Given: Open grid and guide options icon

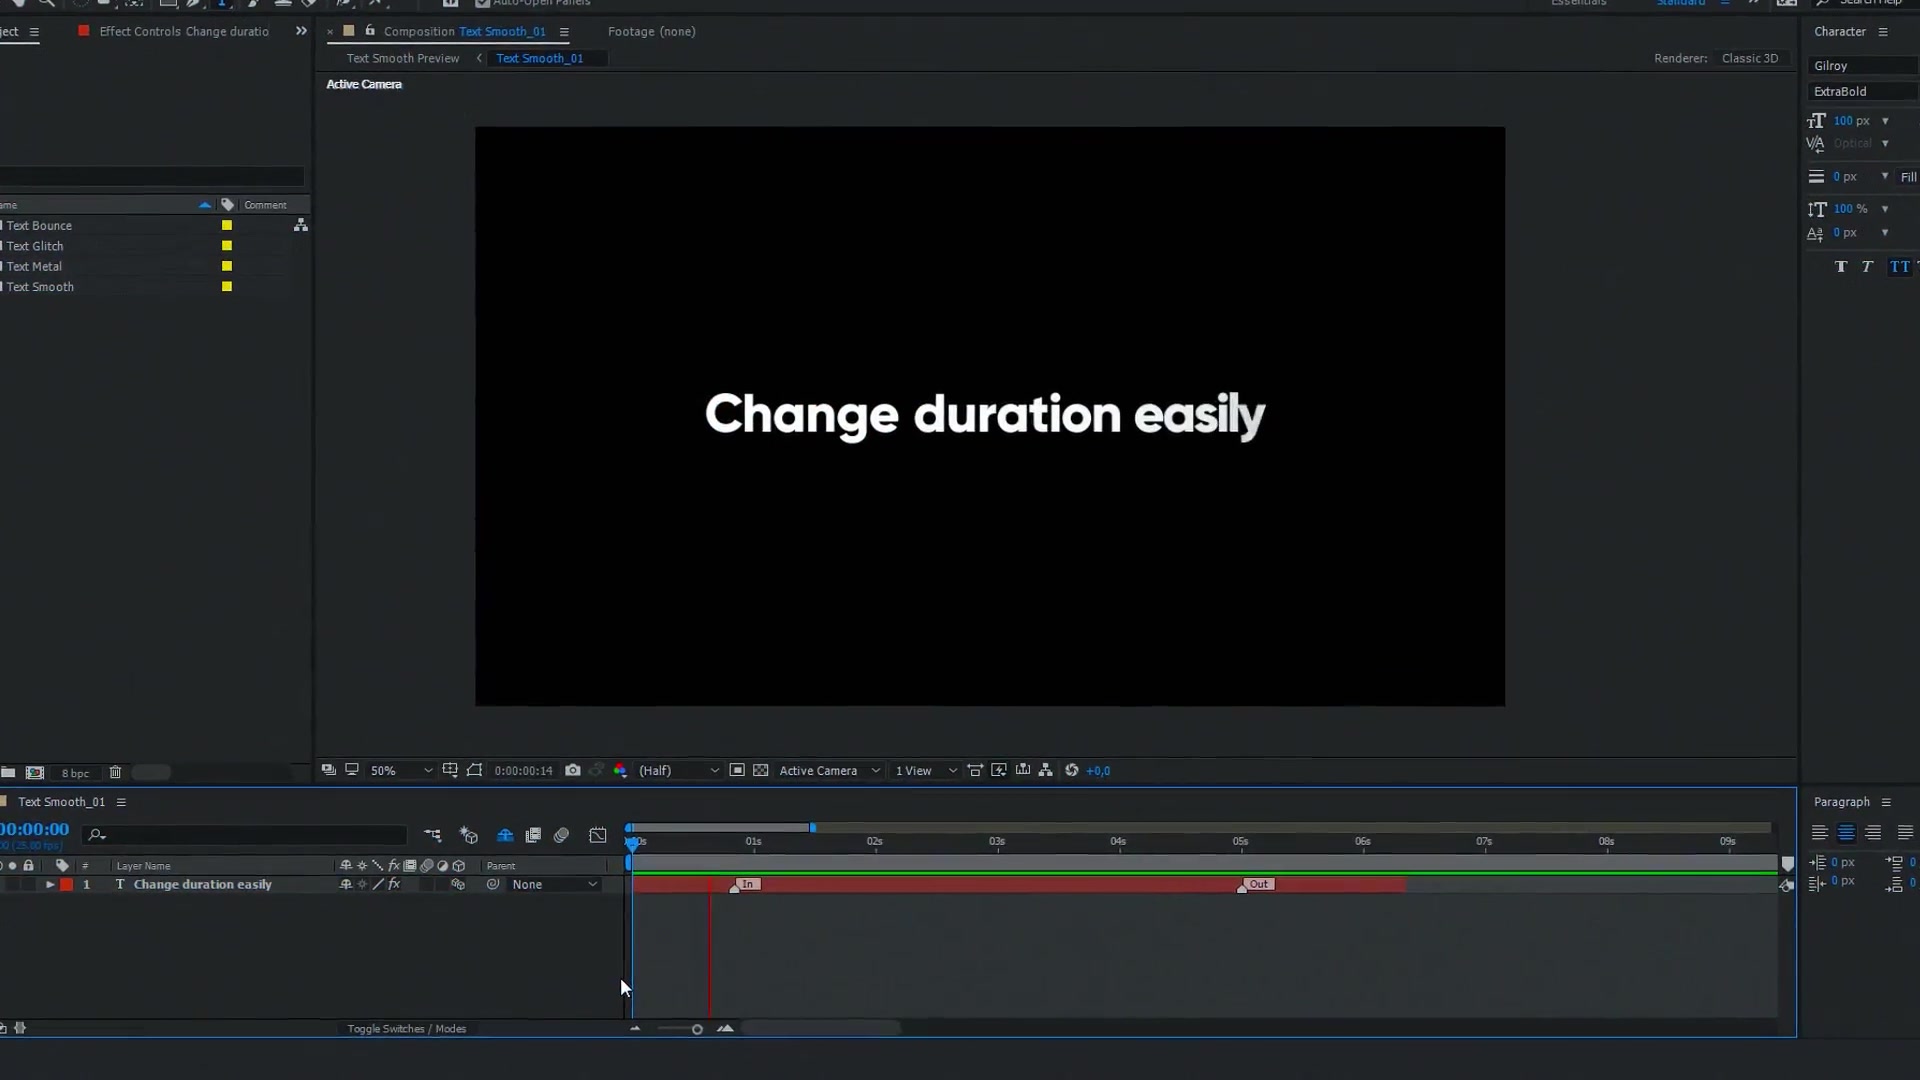Looking at the screenshot, I should 450,770.
